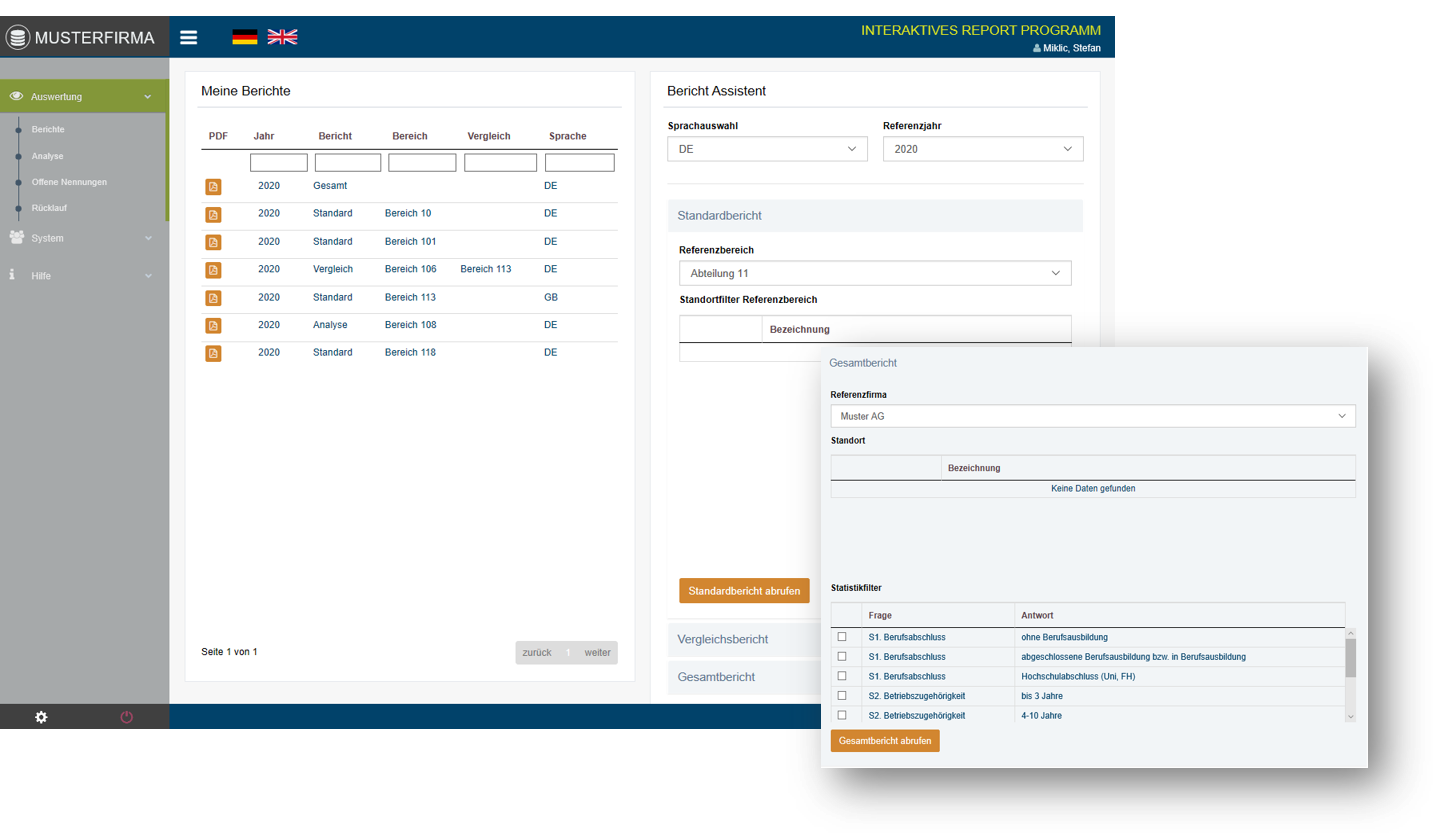Image resolution: width=1433 pixels, height=833 pixels.
Task: Toggle the hamburger menu icon
Action: [189, 38]
